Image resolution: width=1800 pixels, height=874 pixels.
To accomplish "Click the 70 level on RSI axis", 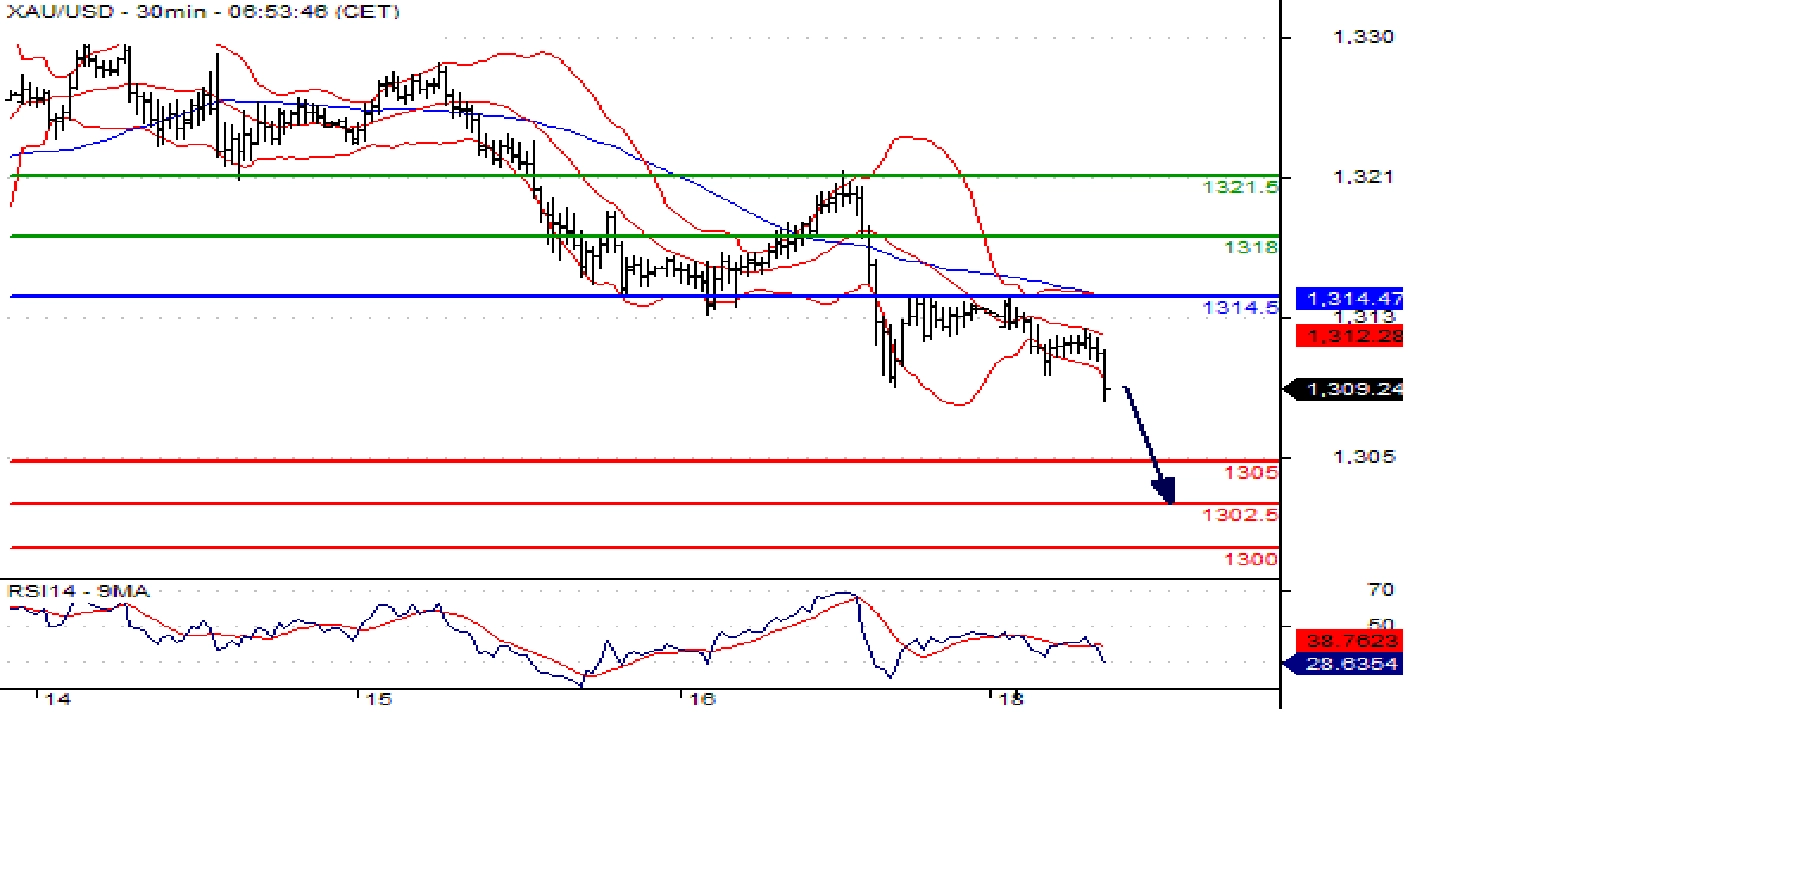I will [1380, 590].
